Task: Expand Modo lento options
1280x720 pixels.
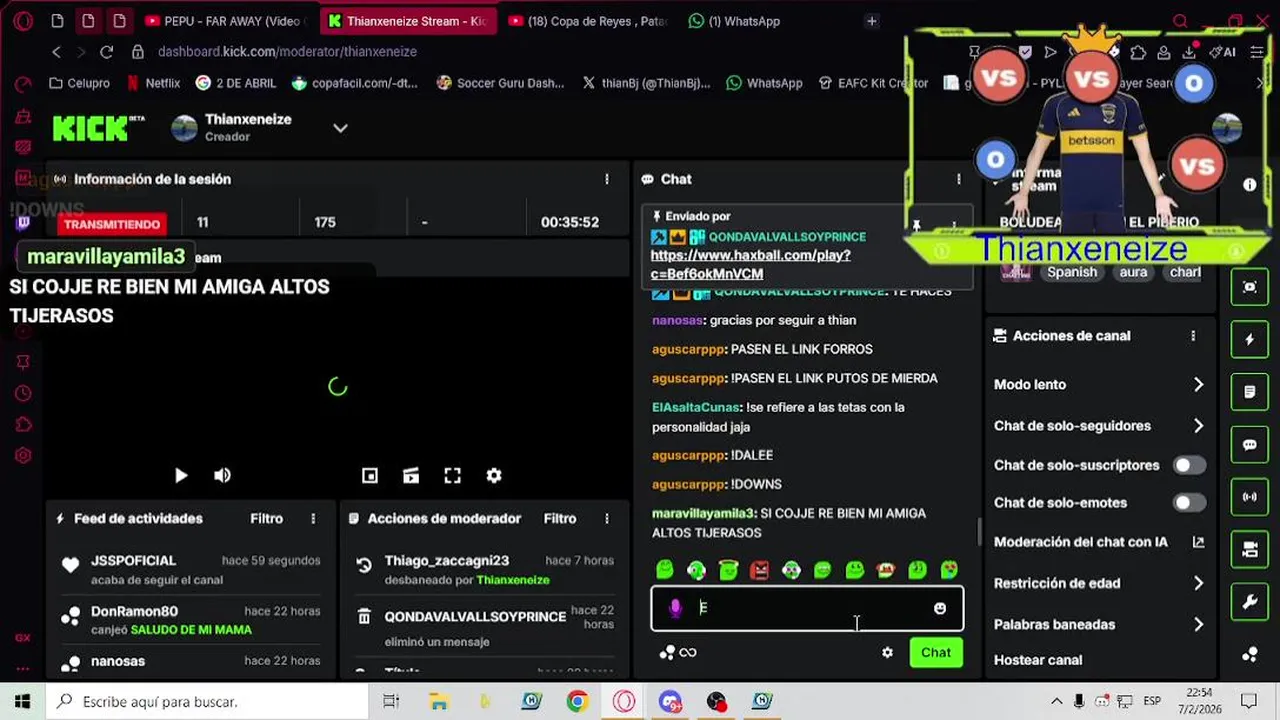Action: point(1199,385)
